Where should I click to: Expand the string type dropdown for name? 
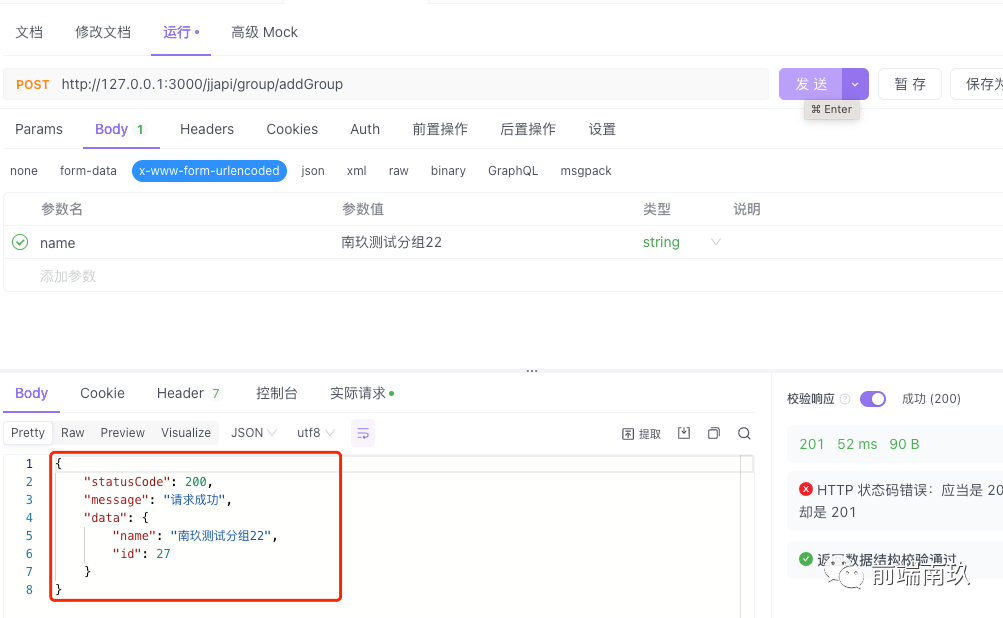tap(715, 242)
